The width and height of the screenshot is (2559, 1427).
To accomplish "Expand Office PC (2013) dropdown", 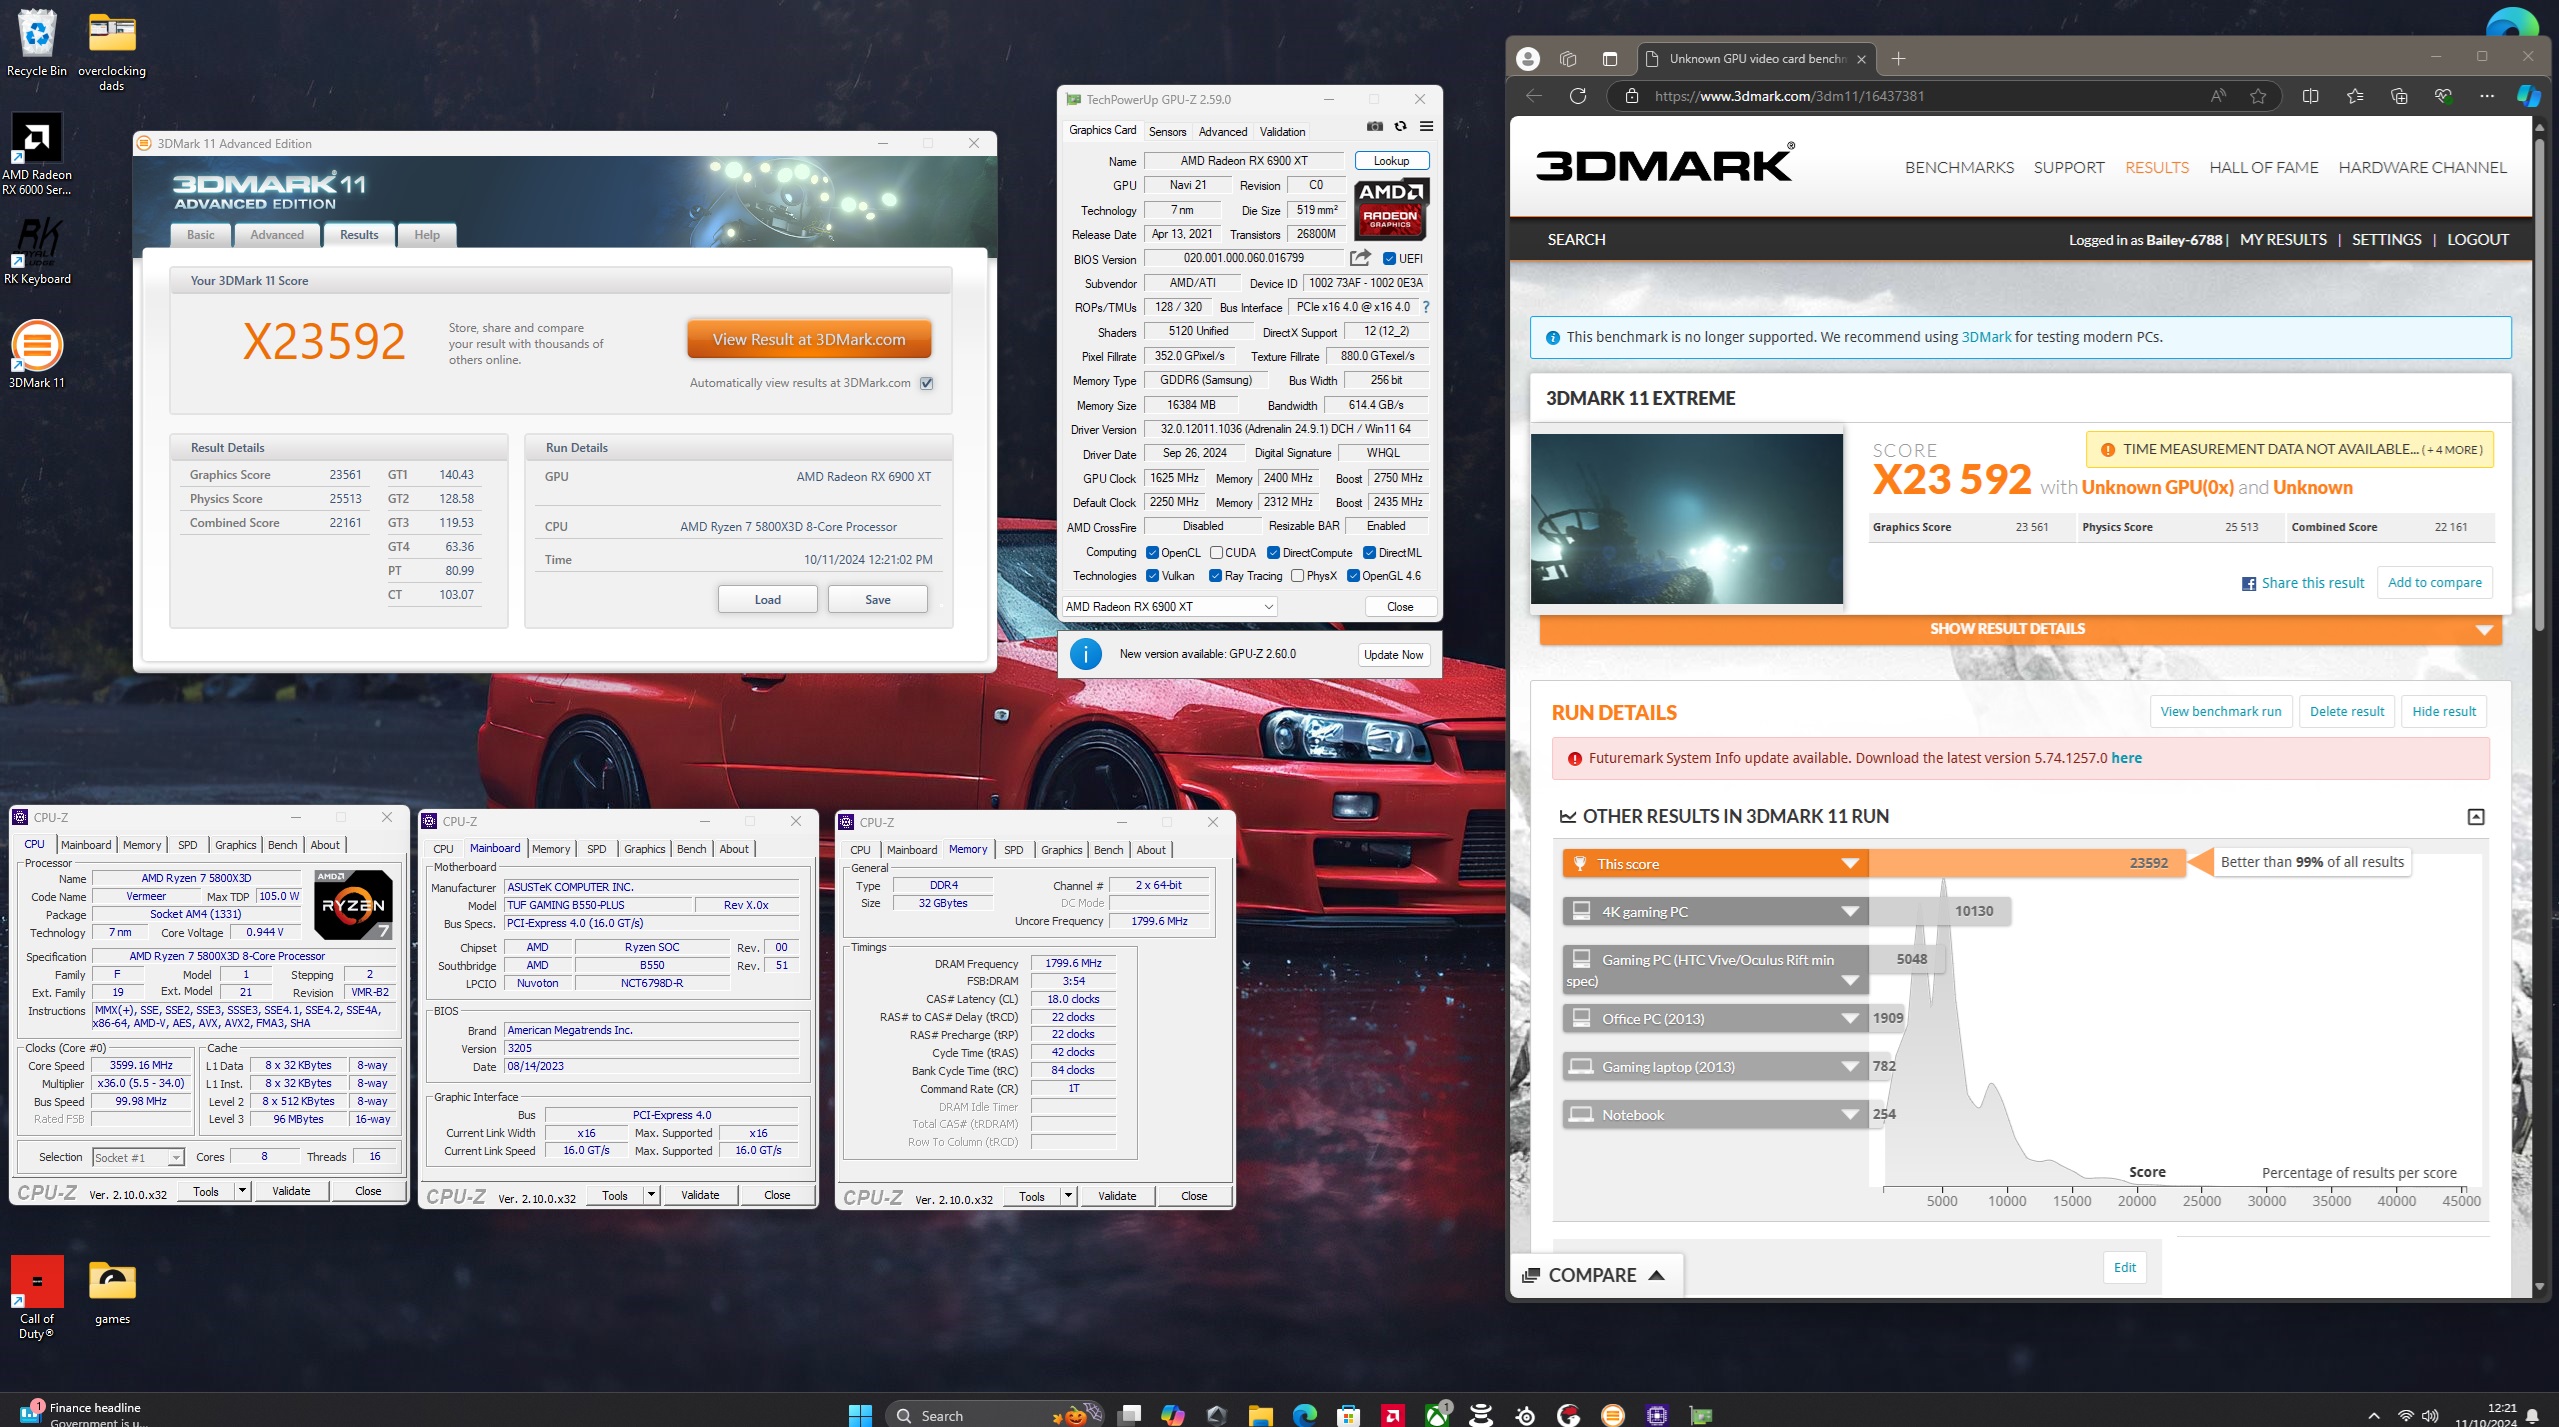I will [1849, 1019].
